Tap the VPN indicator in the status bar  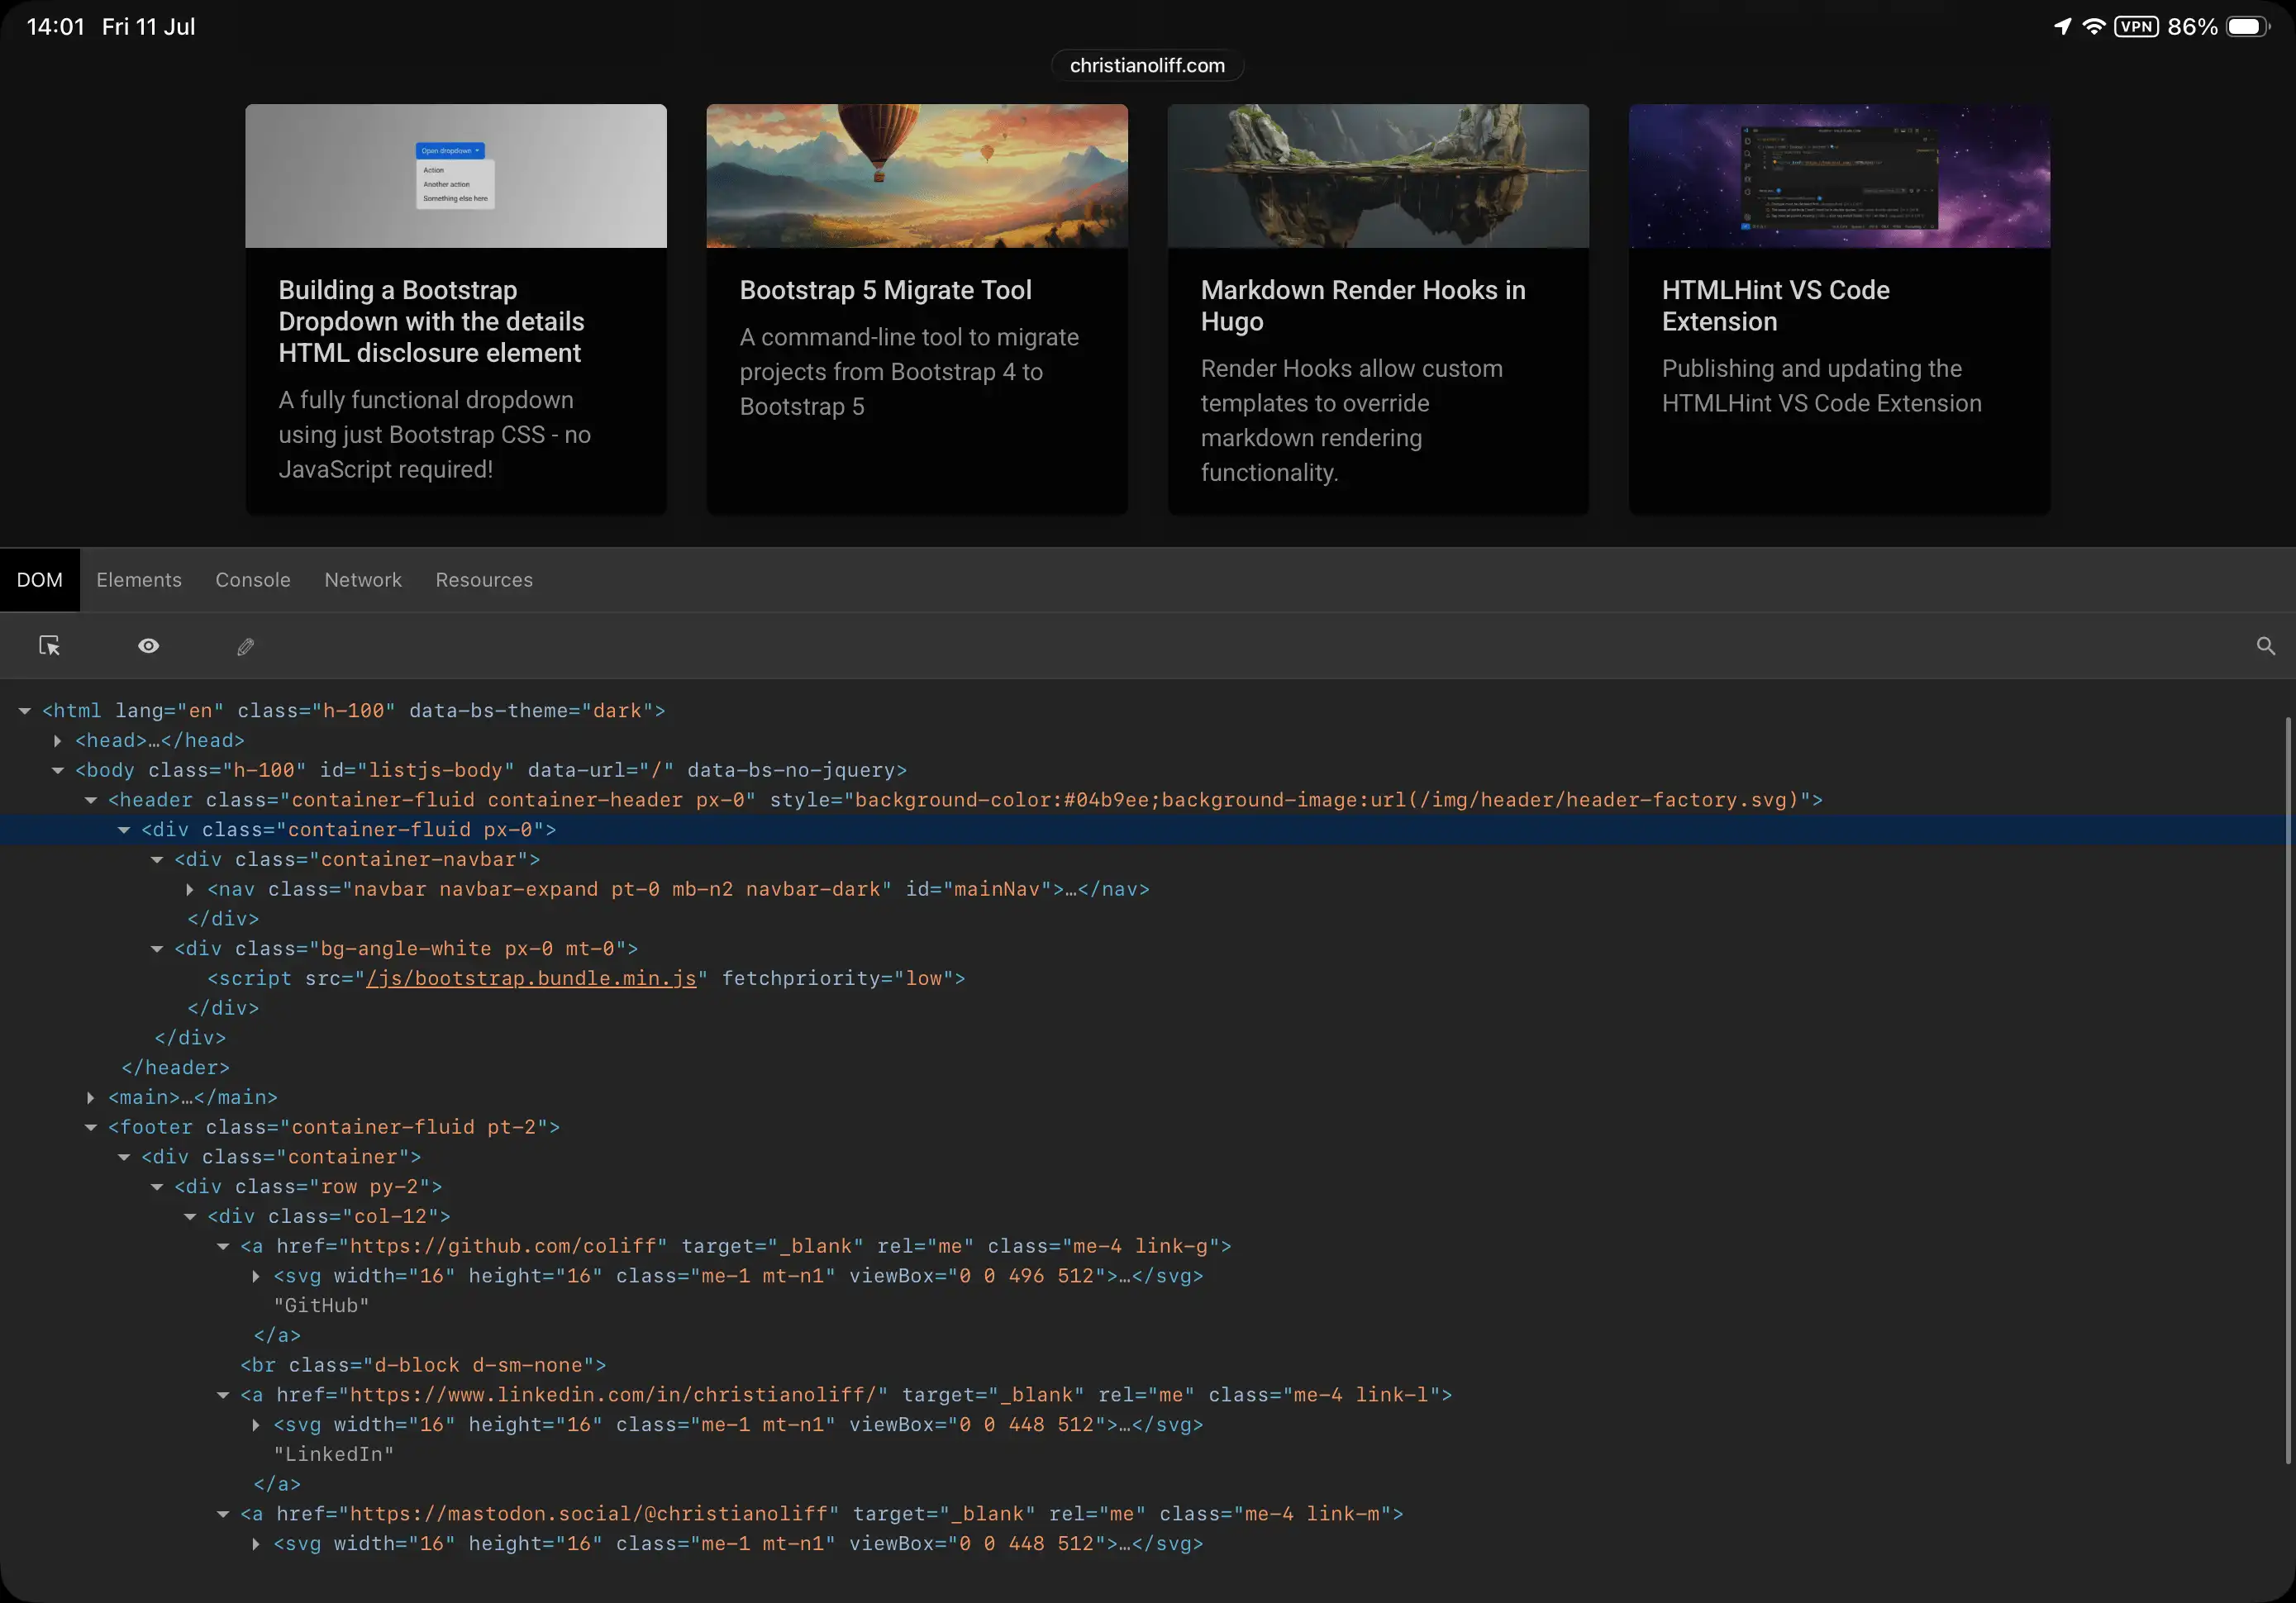(2137, 26)
